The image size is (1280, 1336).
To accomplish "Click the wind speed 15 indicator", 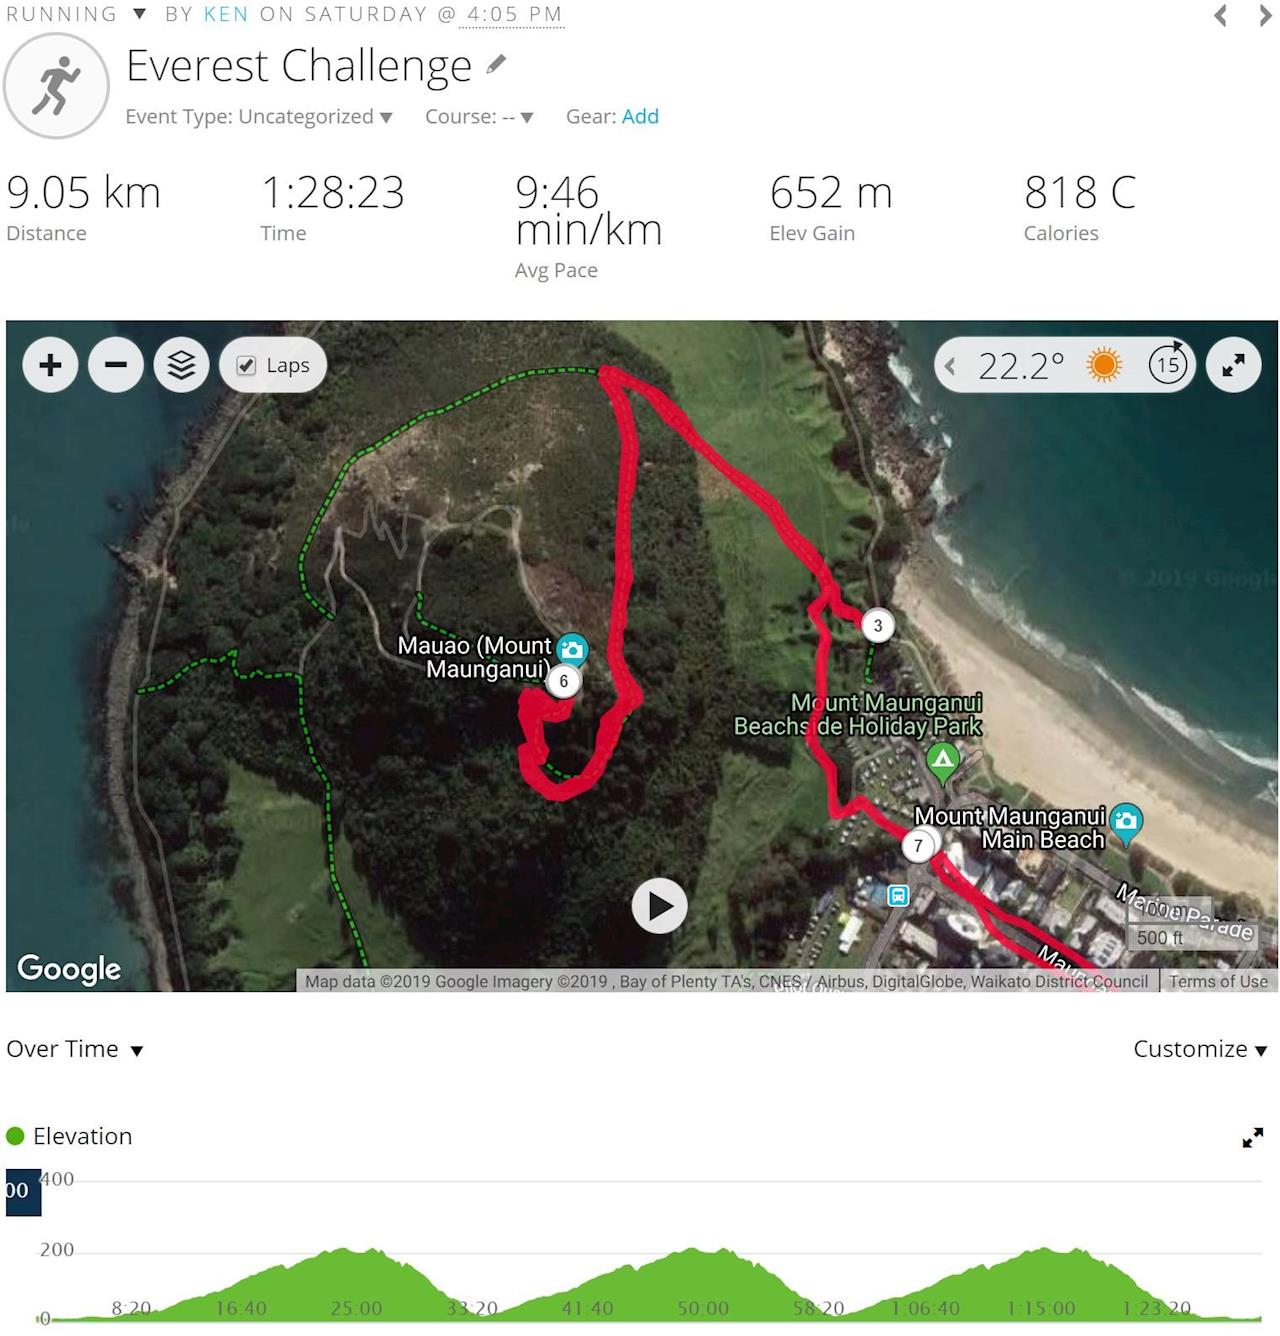I will (1168, 365).
